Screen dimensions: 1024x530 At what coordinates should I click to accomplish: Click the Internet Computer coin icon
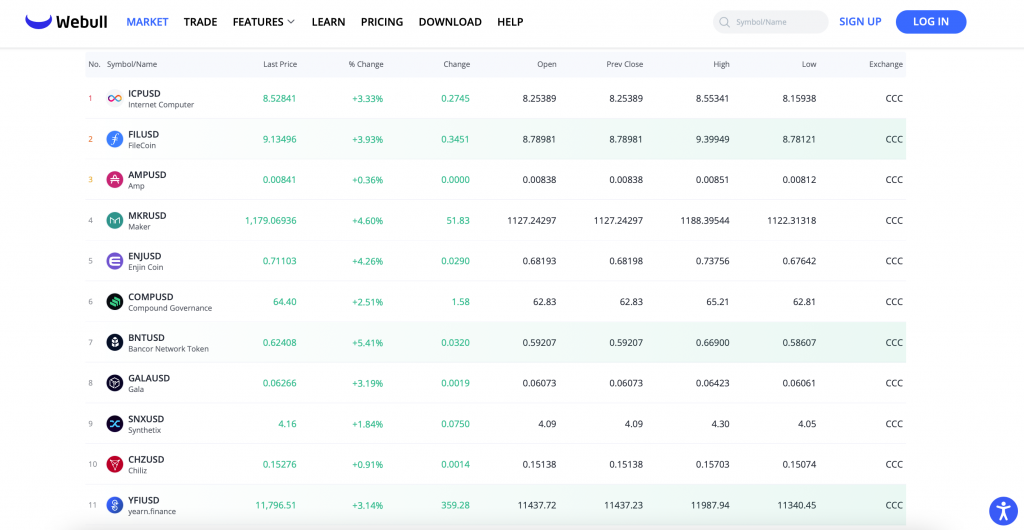(115, 99)
